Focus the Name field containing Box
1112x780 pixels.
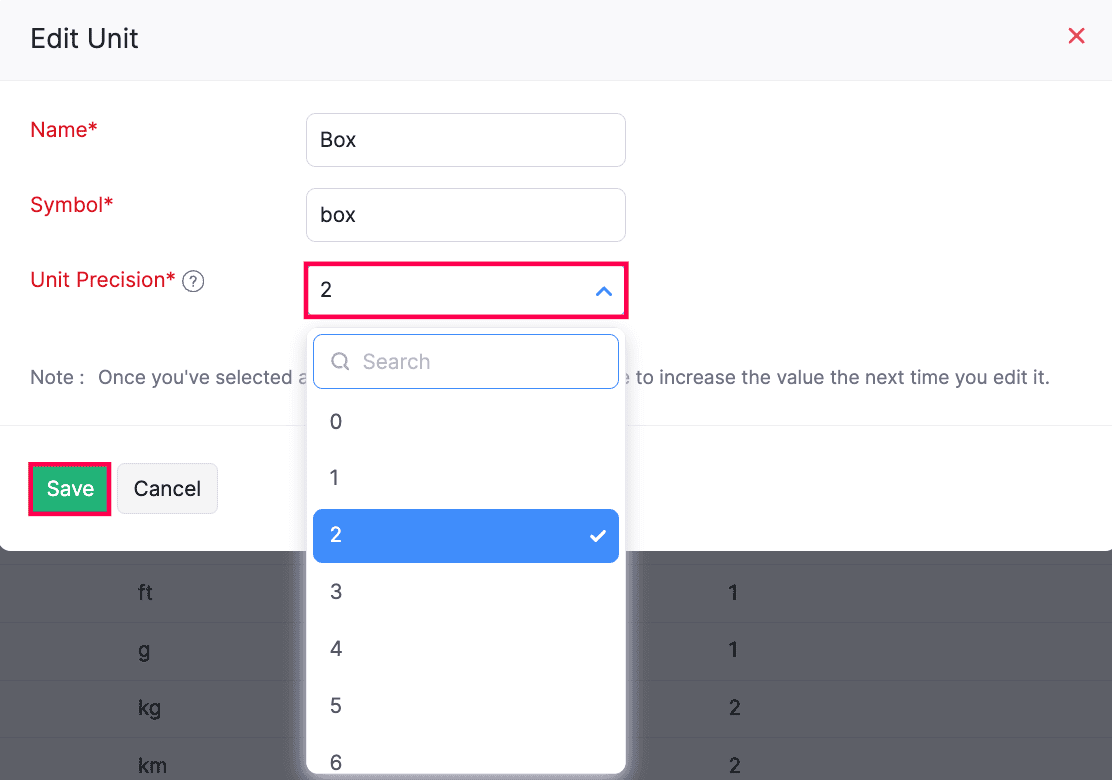tap(465, 140)
